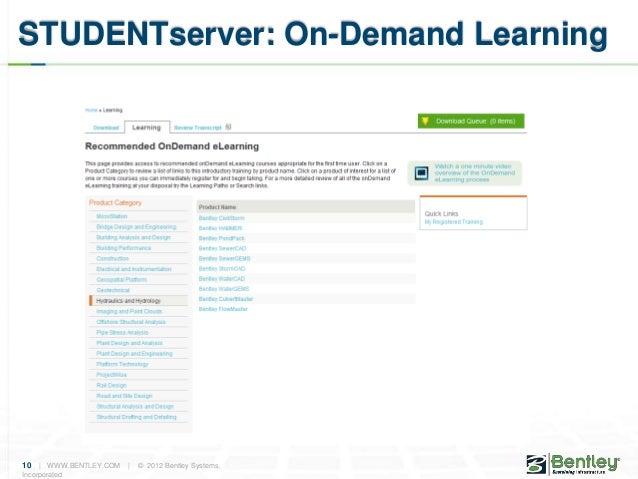Image resolution: width=638 pixels, height=479 pixels.
Task: Choose the Construction category
Action: coord(112,258)
